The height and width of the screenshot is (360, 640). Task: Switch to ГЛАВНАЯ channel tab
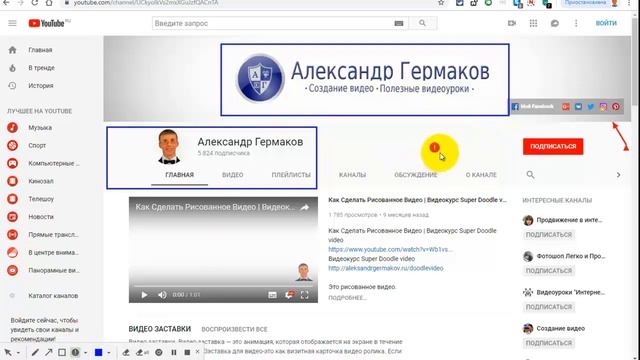[179, 175]
